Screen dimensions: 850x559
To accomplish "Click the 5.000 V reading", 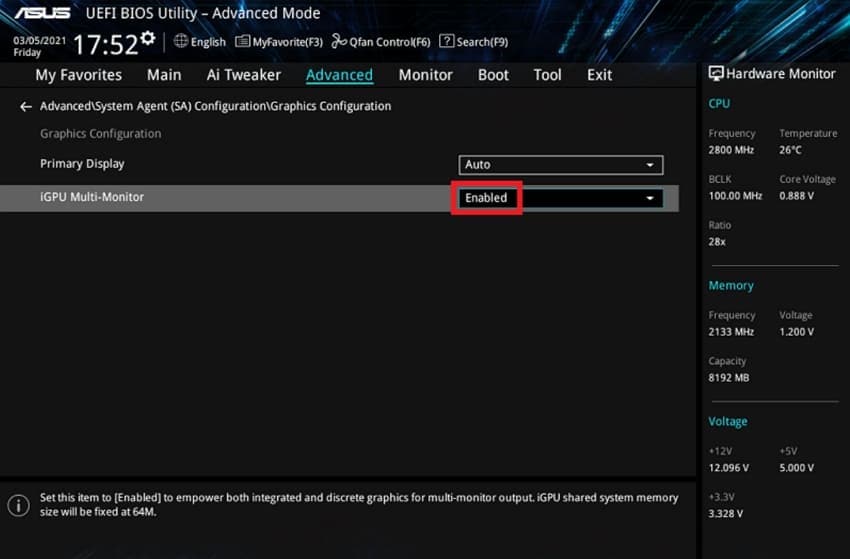I will click(796, 468).
